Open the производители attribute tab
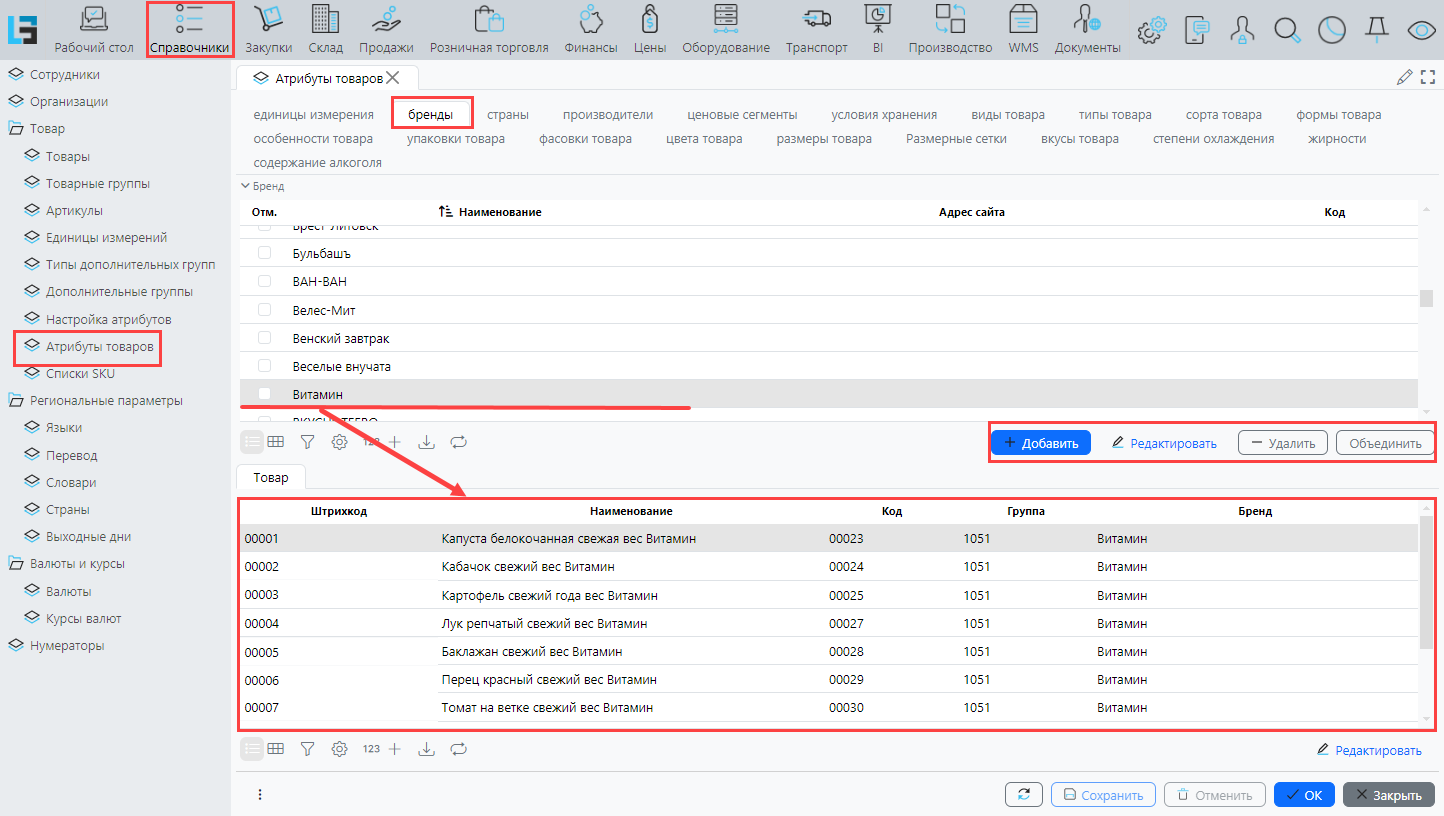Image resolution: width=1444 pixels, height=816 pixels. (607, 115)
